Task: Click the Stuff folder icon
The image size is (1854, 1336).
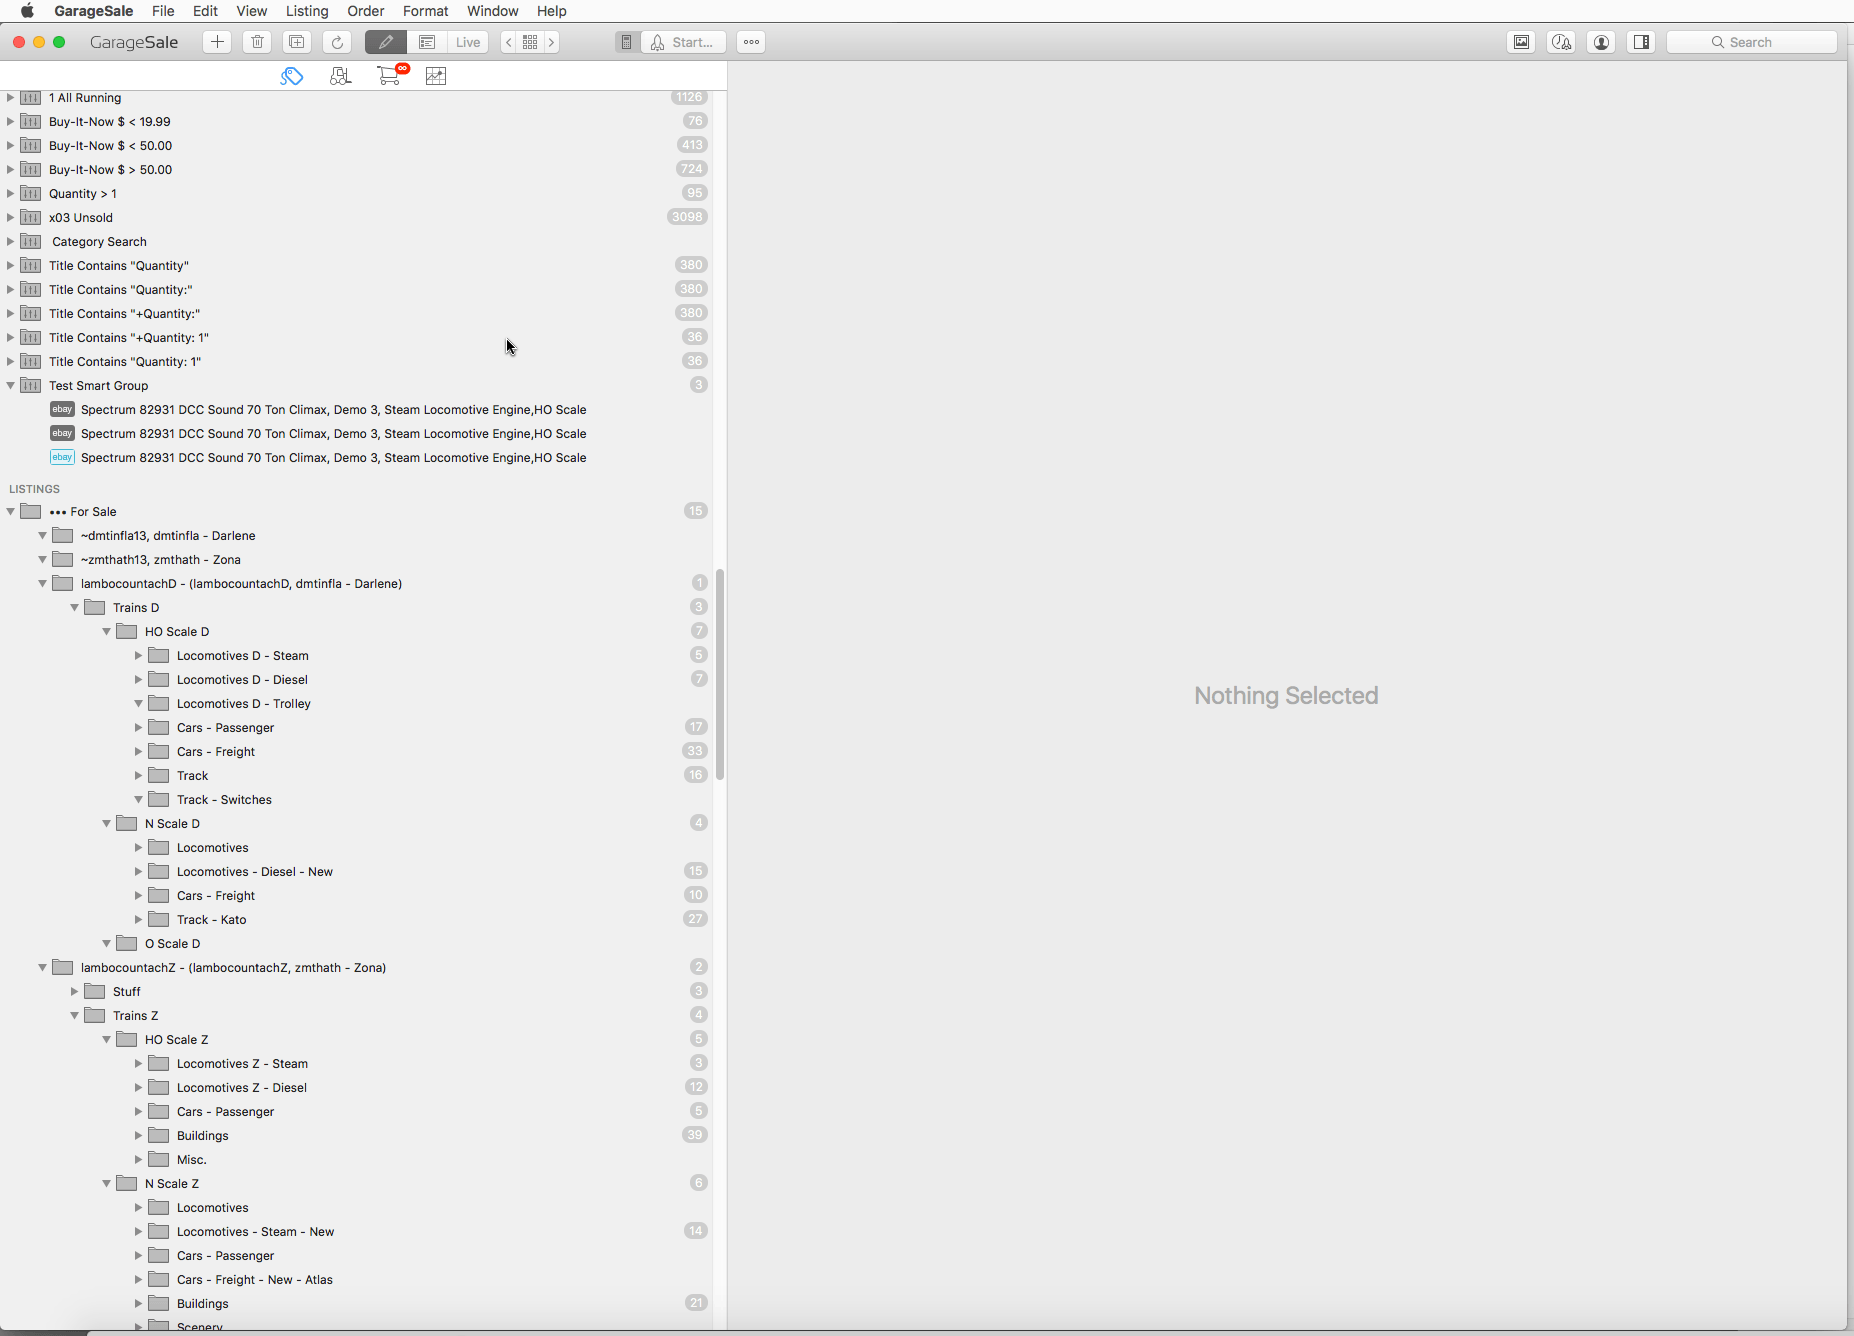Action: coord(95,991)
